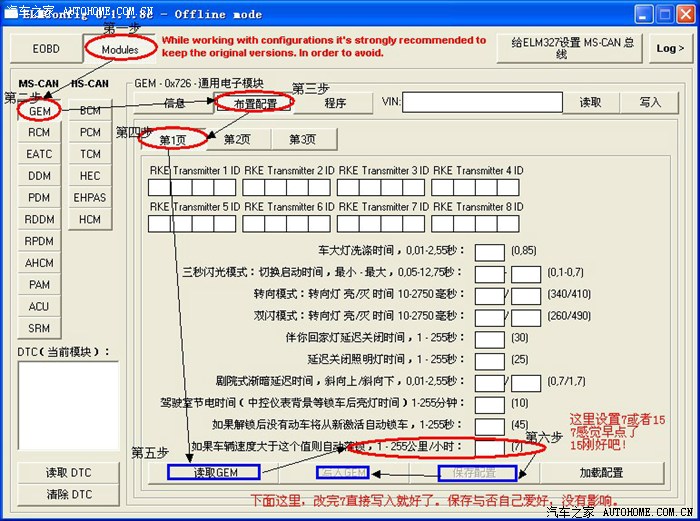Screen dimensions: 700x521
Task: Select the GEM module
Action: point(39,111)
